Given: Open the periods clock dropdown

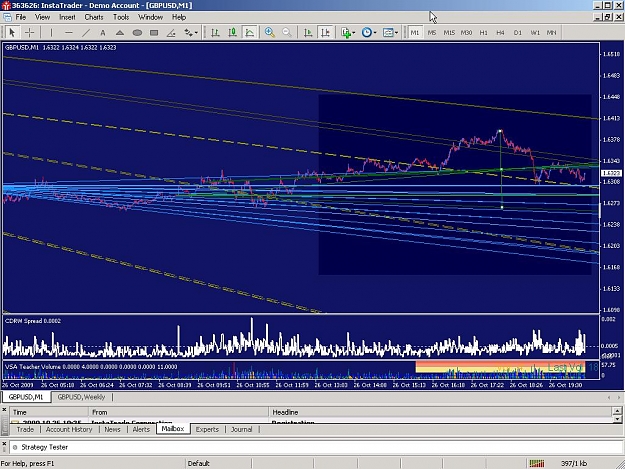Looking at the screenshot, I should pos(369,33).
